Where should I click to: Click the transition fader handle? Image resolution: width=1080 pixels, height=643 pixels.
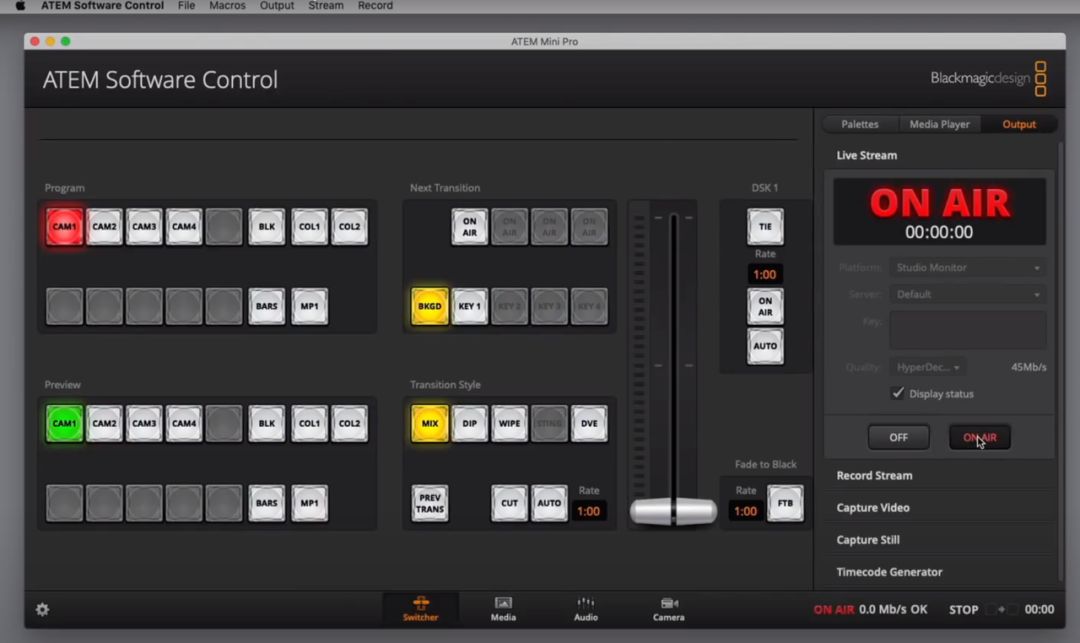point(673,512)
